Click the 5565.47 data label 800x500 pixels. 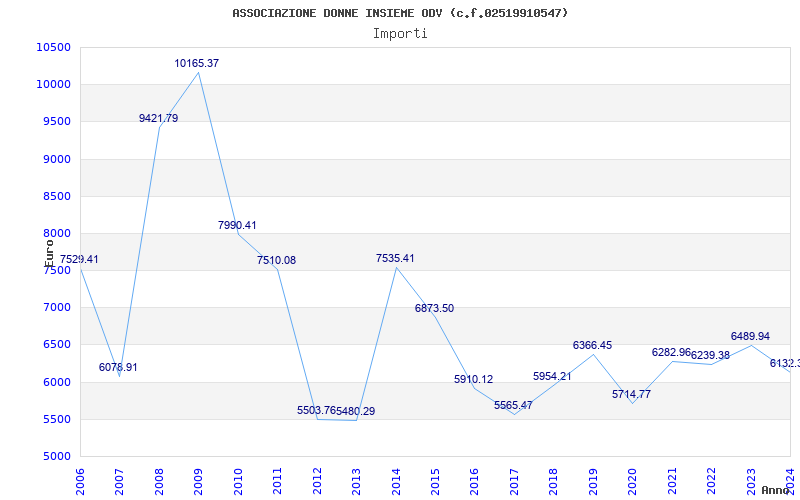(513, 405)
